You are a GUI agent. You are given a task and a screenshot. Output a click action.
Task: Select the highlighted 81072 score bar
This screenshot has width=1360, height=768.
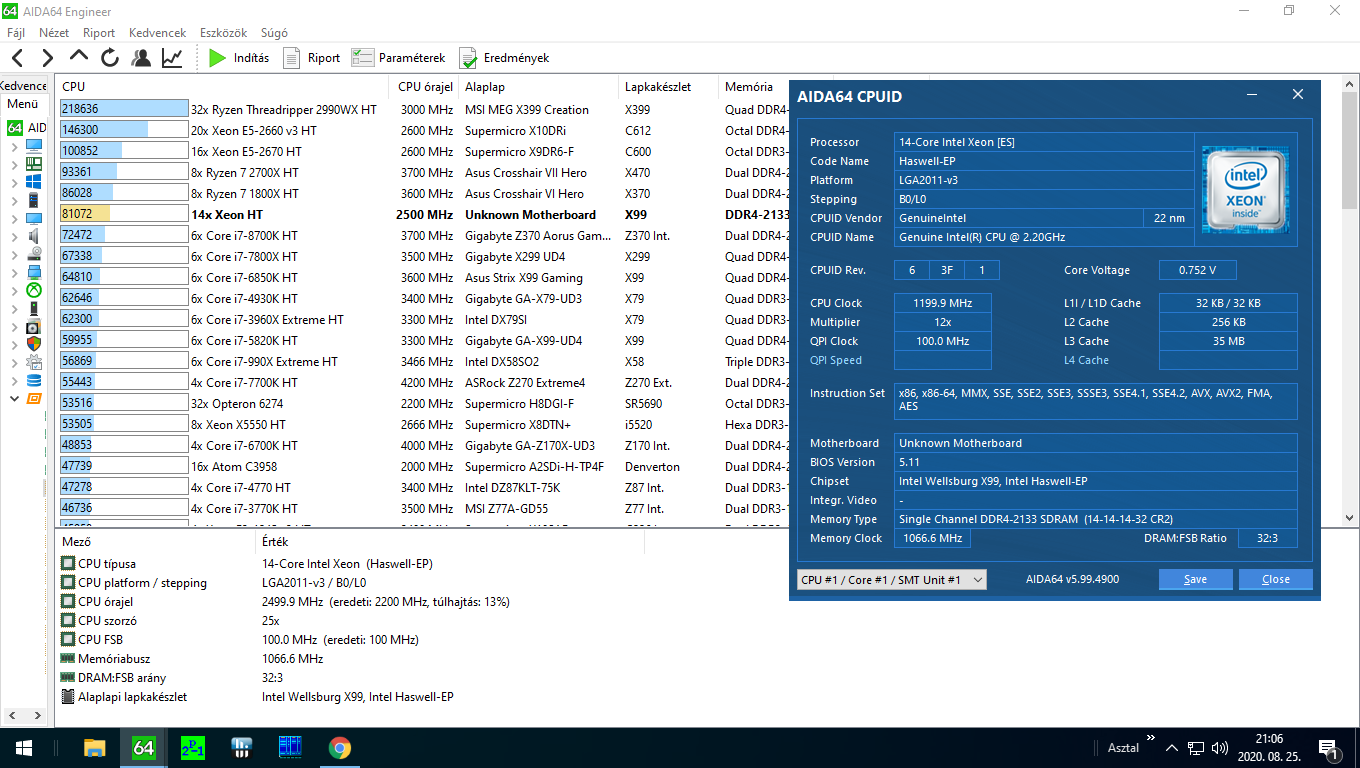(124, 215)
